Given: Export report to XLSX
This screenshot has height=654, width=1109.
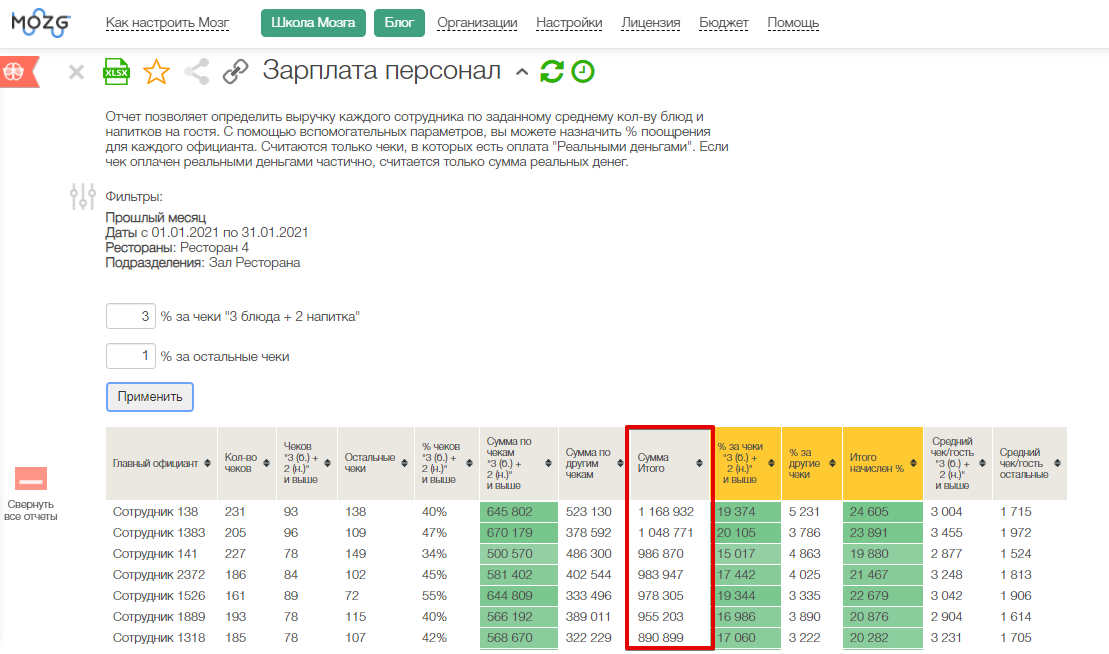Looking at the screenshot, I should (x=116, y=71).
